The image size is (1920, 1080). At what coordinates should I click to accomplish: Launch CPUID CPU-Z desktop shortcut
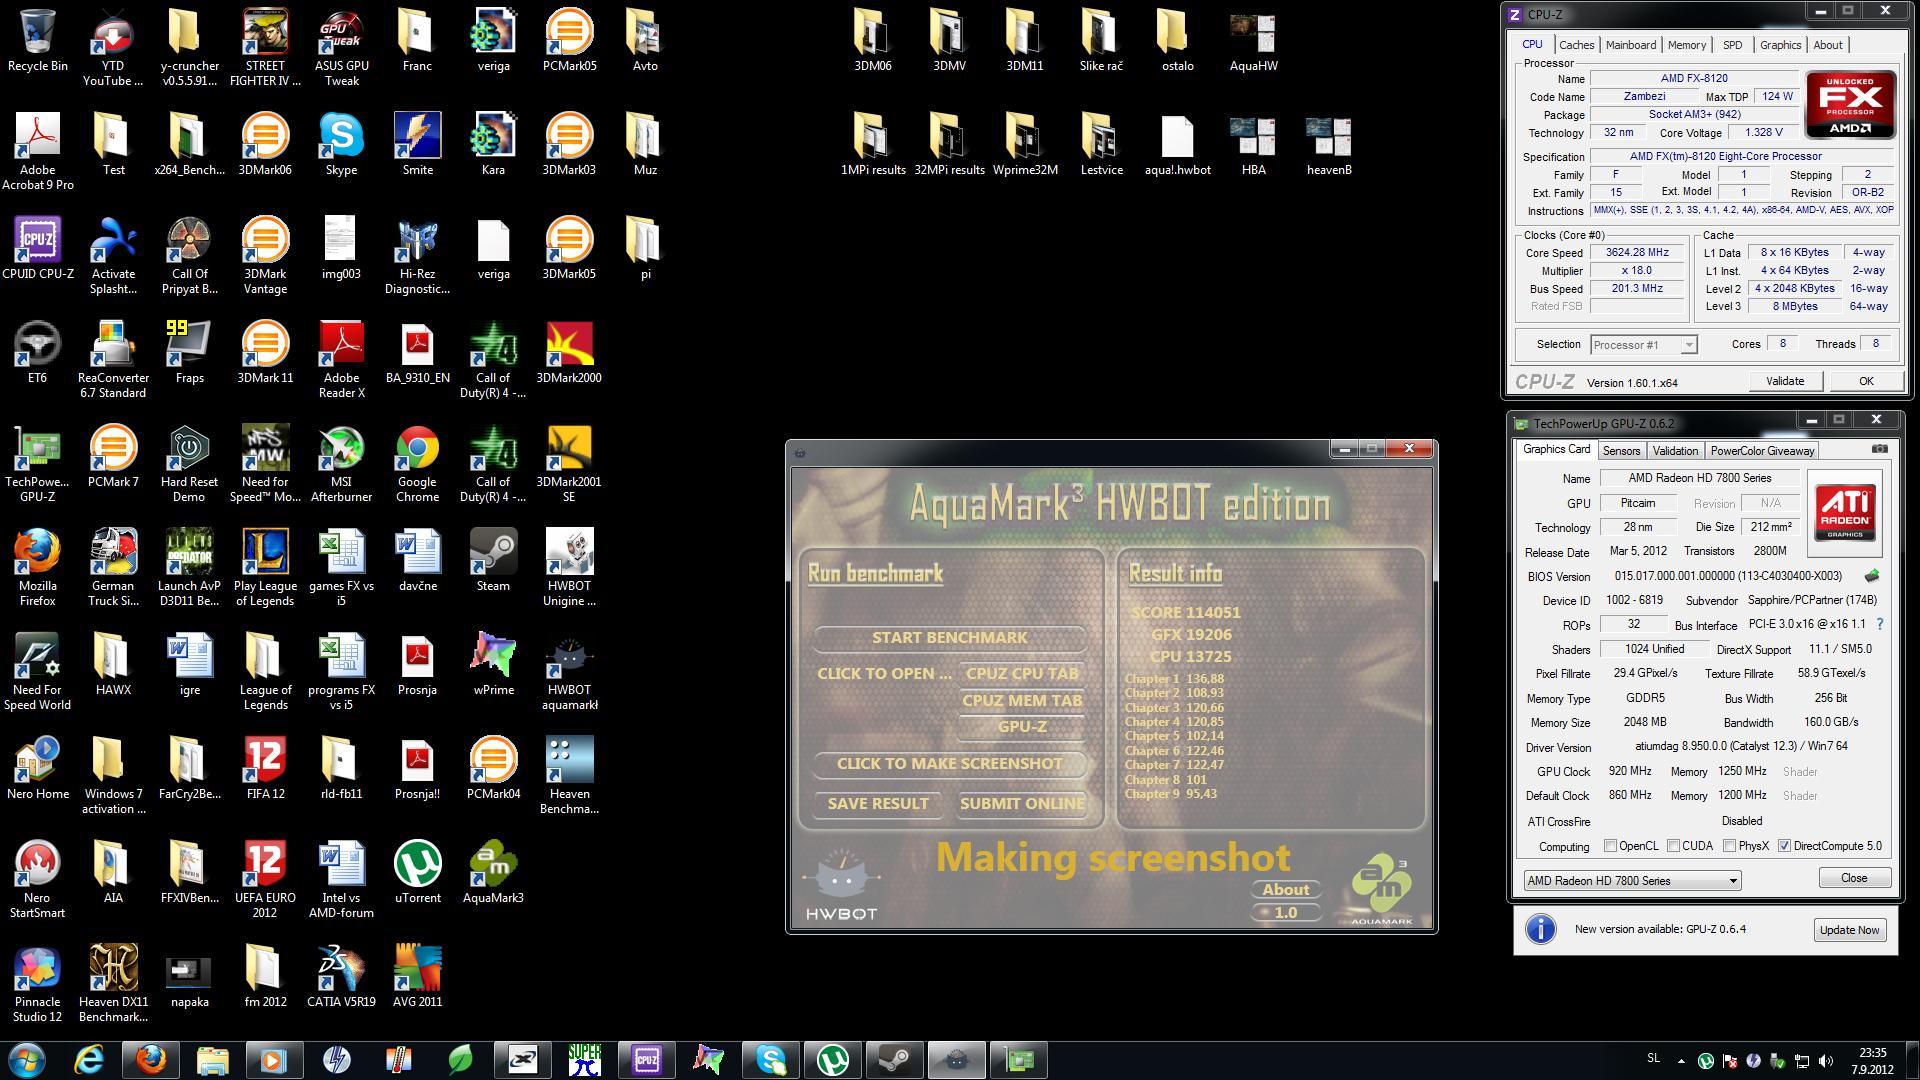(x=38, y=250)
